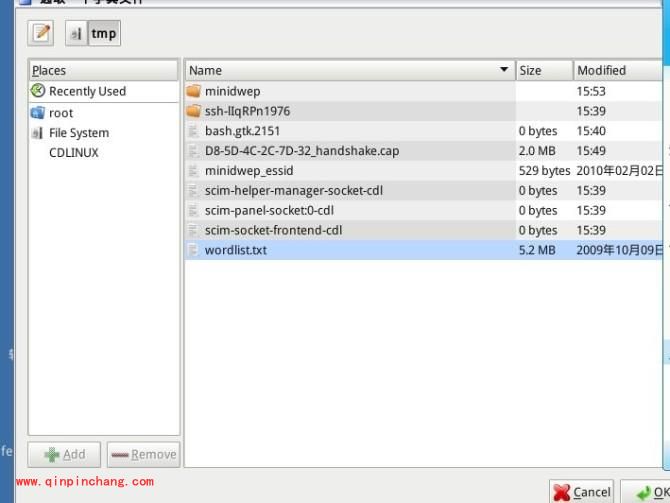Select the tmp path button

(104, 33)
